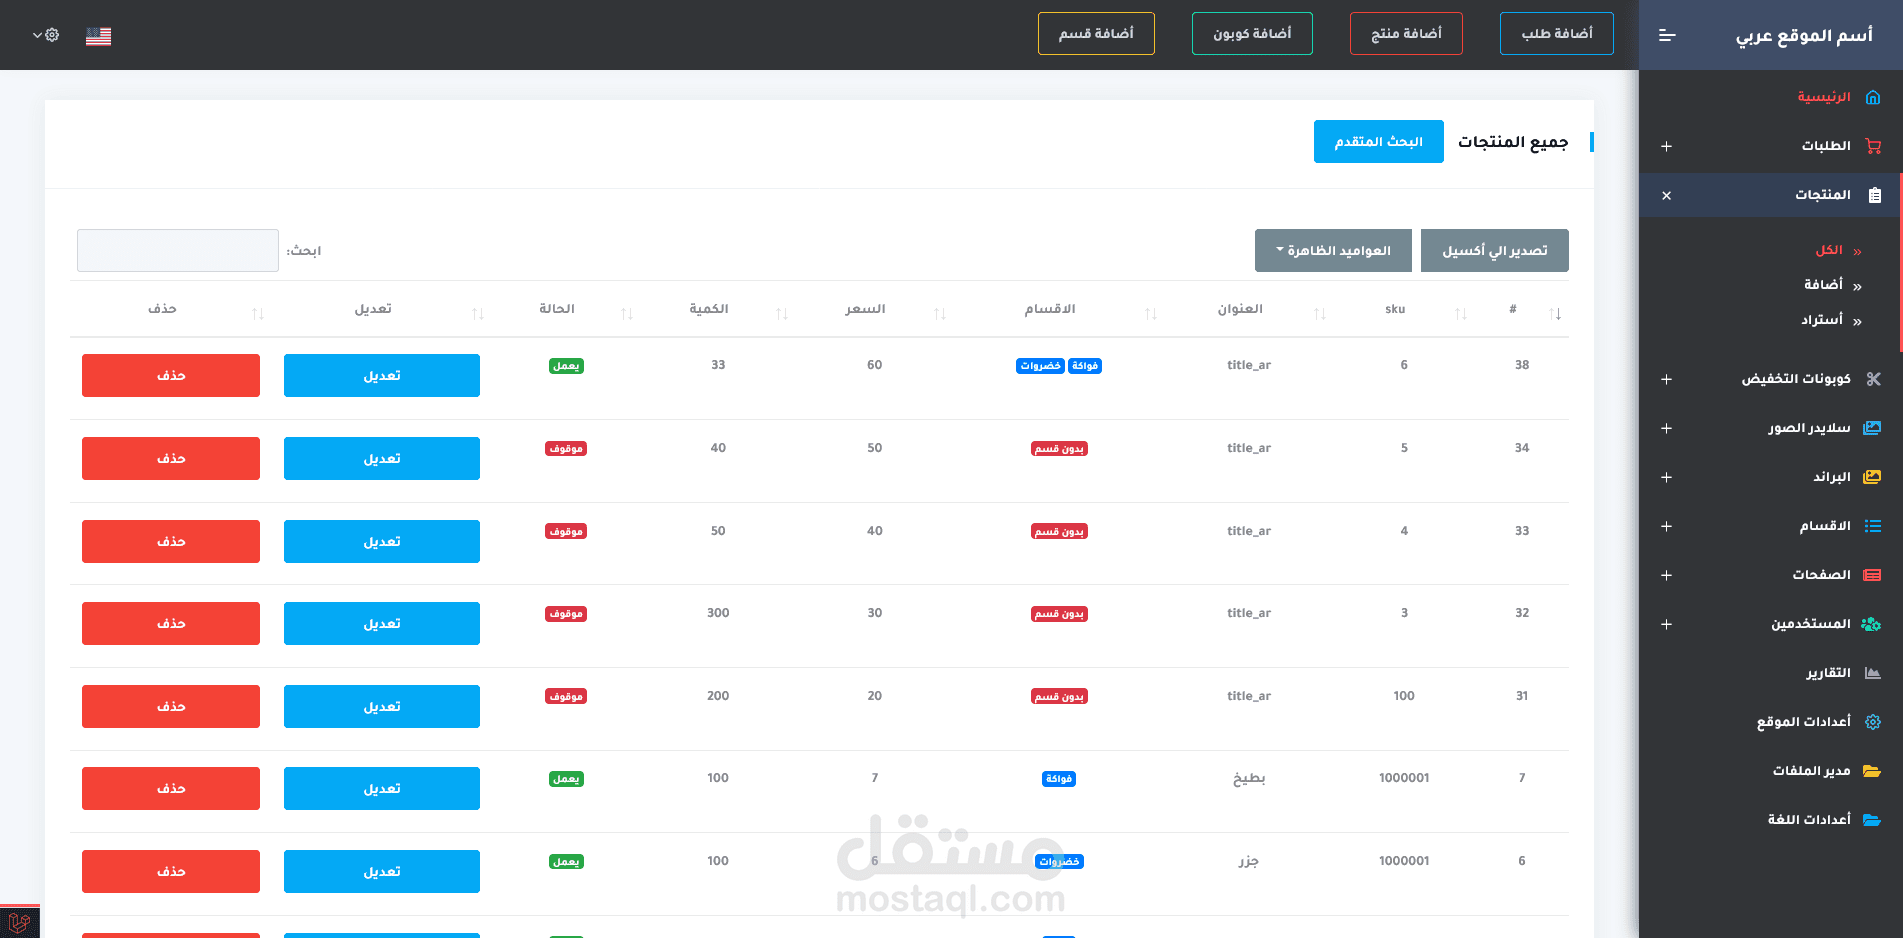Click the أضافة قسم button
This screenshot has height=938, width=1903.
point(1096,34)
